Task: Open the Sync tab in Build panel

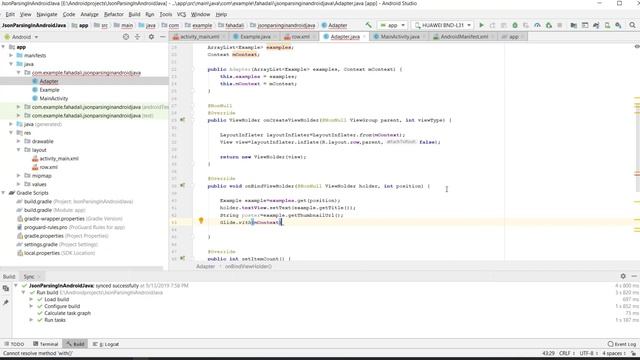Action: pos(30,276)
